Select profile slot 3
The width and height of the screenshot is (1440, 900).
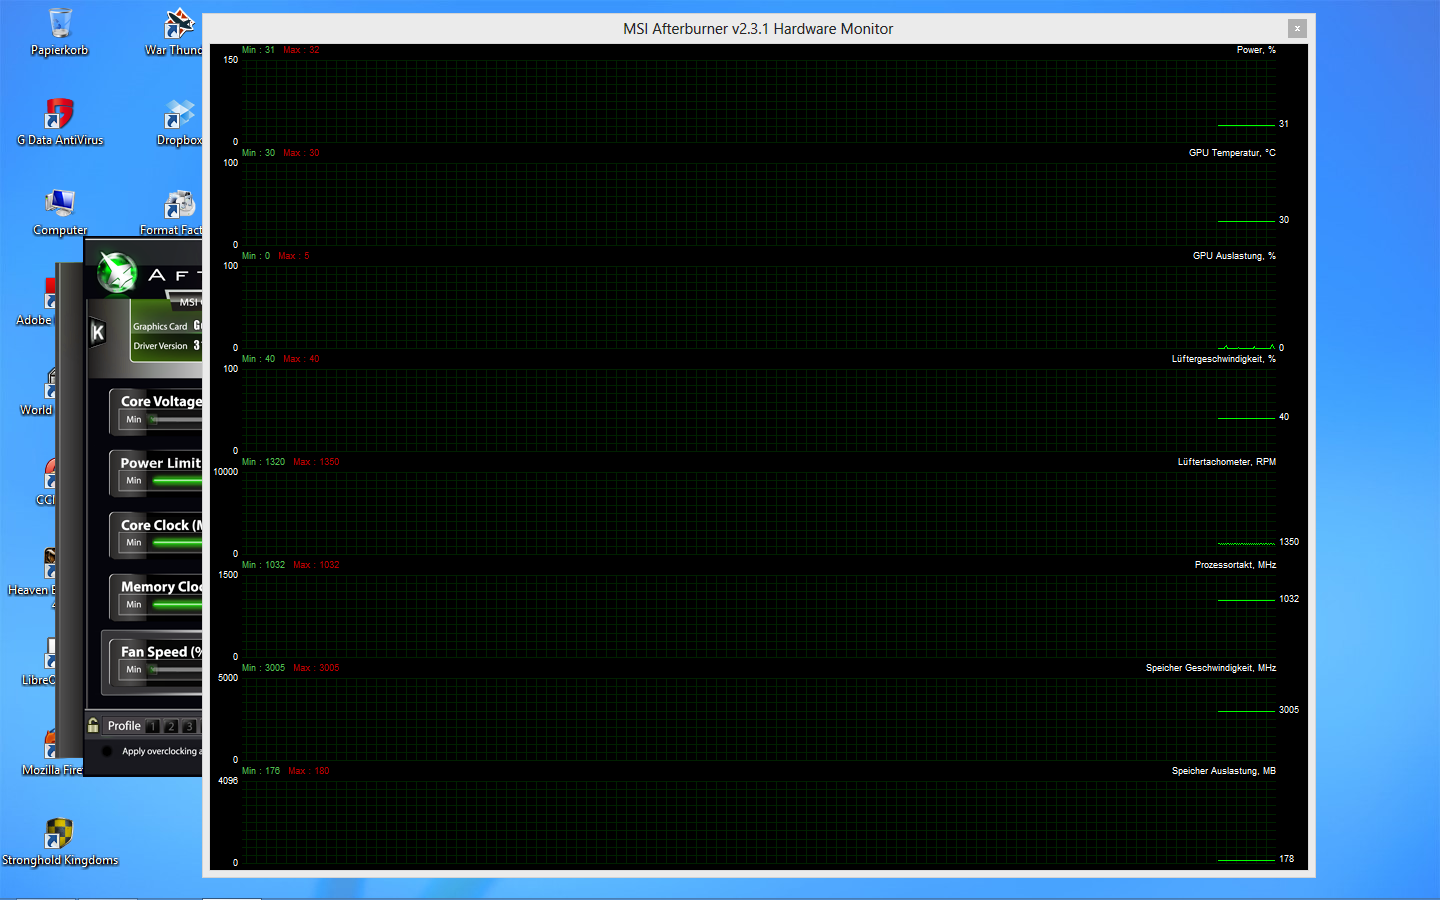click(188, 726)
